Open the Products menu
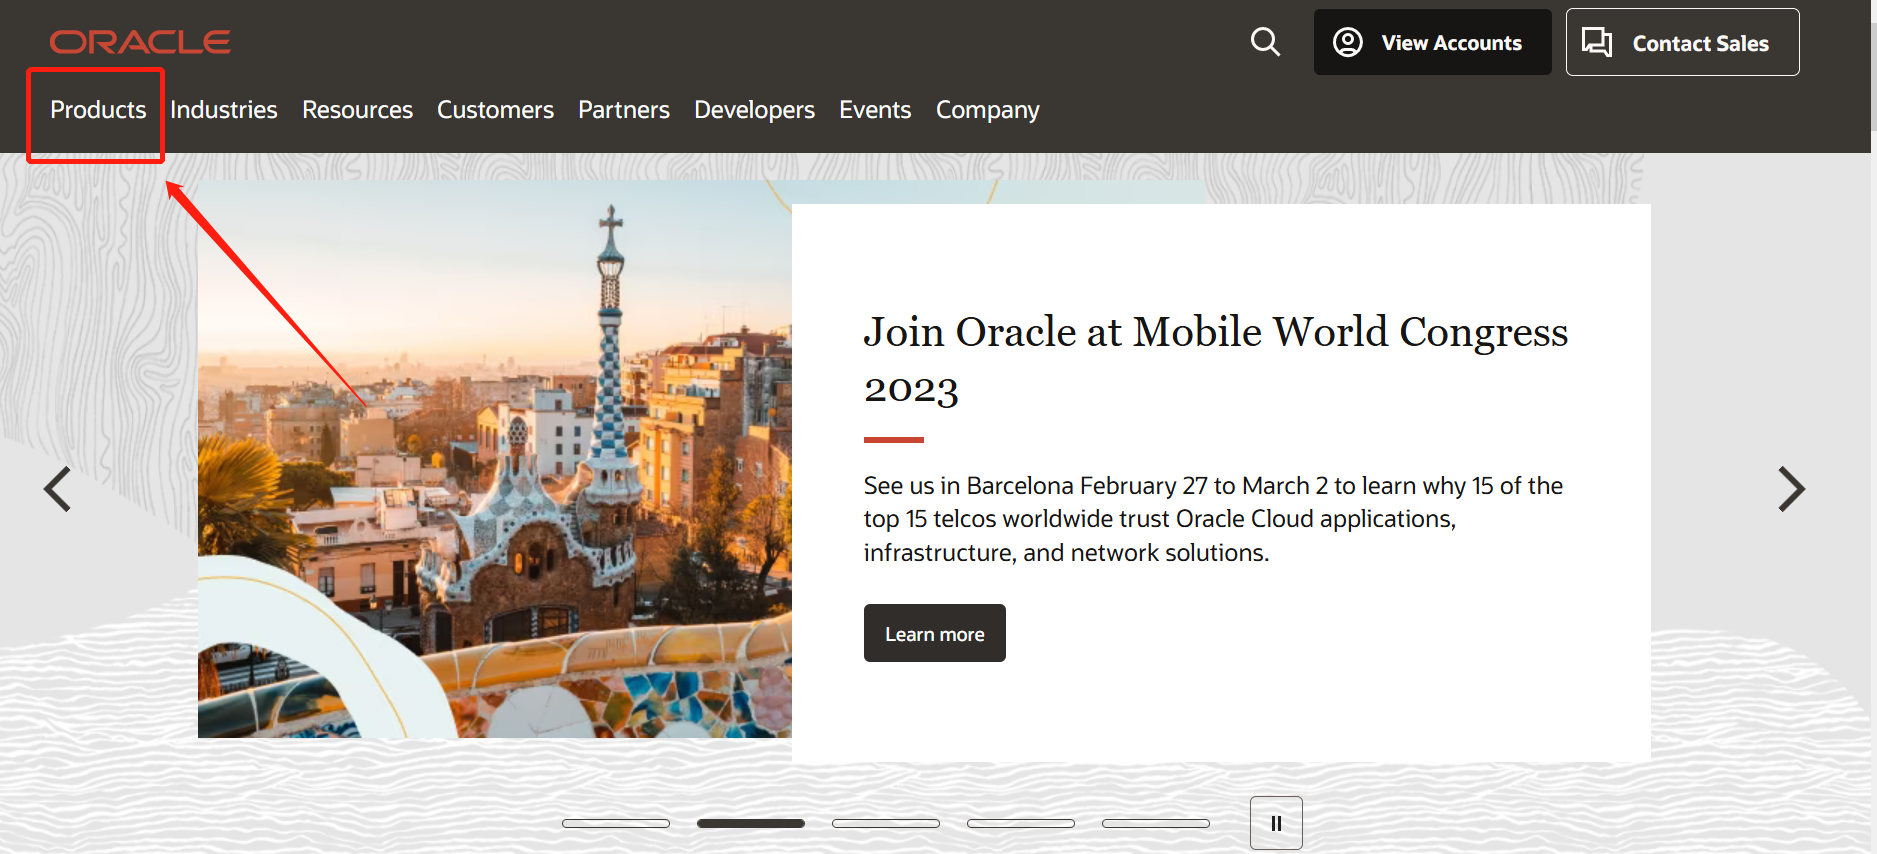This screenshot has width=1877, height=854. [x=98, y=110]
